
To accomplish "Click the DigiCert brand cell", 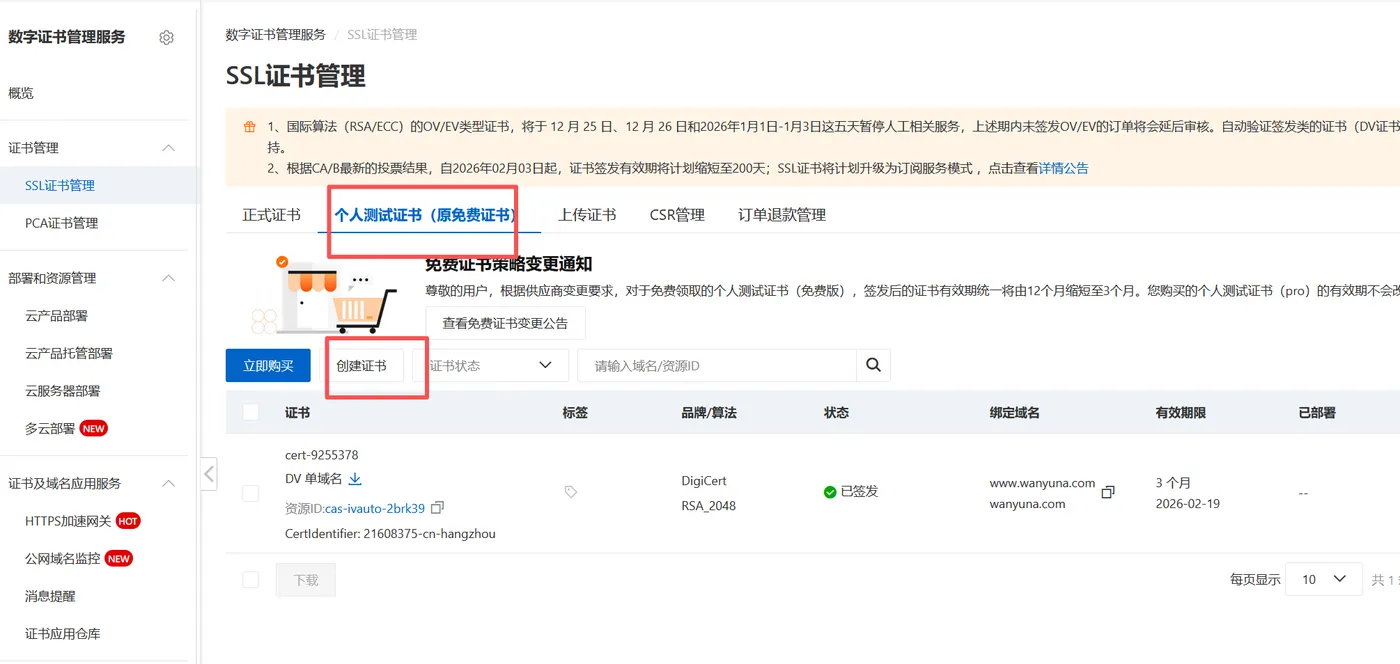I will coord(706,481).
